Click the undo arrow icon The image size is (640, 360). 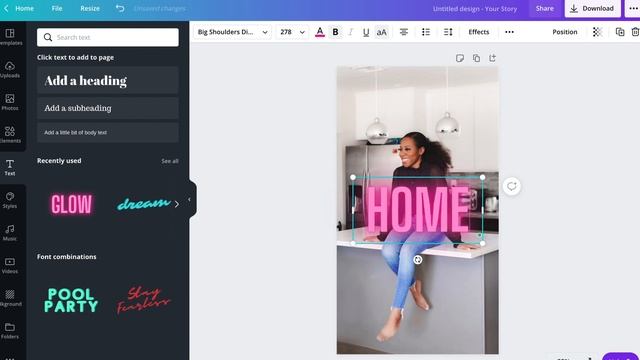point(120,8)
